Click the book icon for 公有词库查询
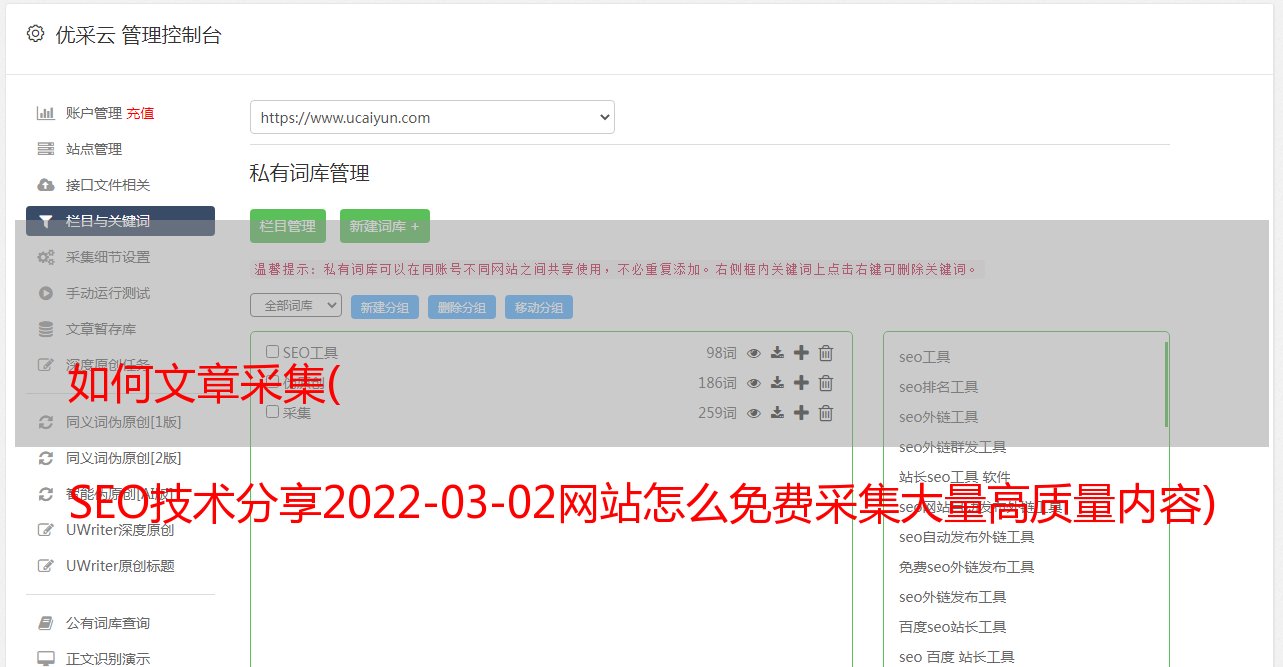 pos(46,623)
